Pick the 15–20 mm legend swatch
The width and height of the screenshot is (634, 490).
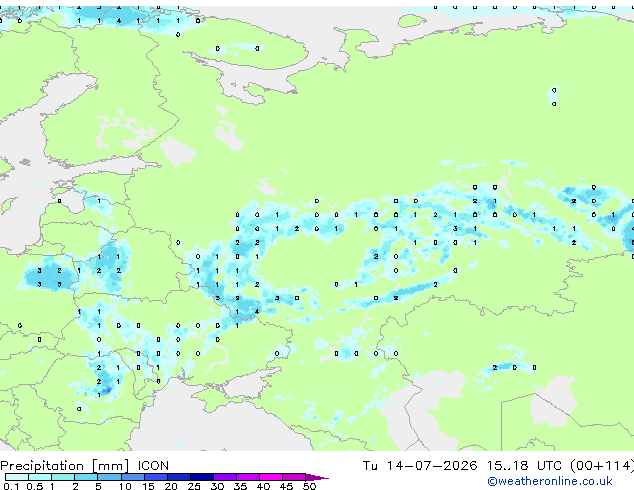(156, 477)
